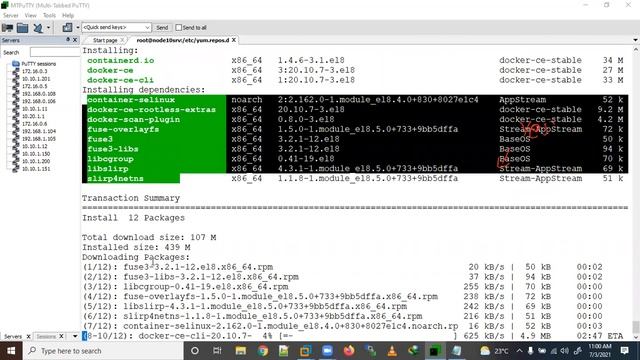Viewport: 640px width, 360px height.
Task: Select the PuTTY sessions folder node
Action: point(38,64)
